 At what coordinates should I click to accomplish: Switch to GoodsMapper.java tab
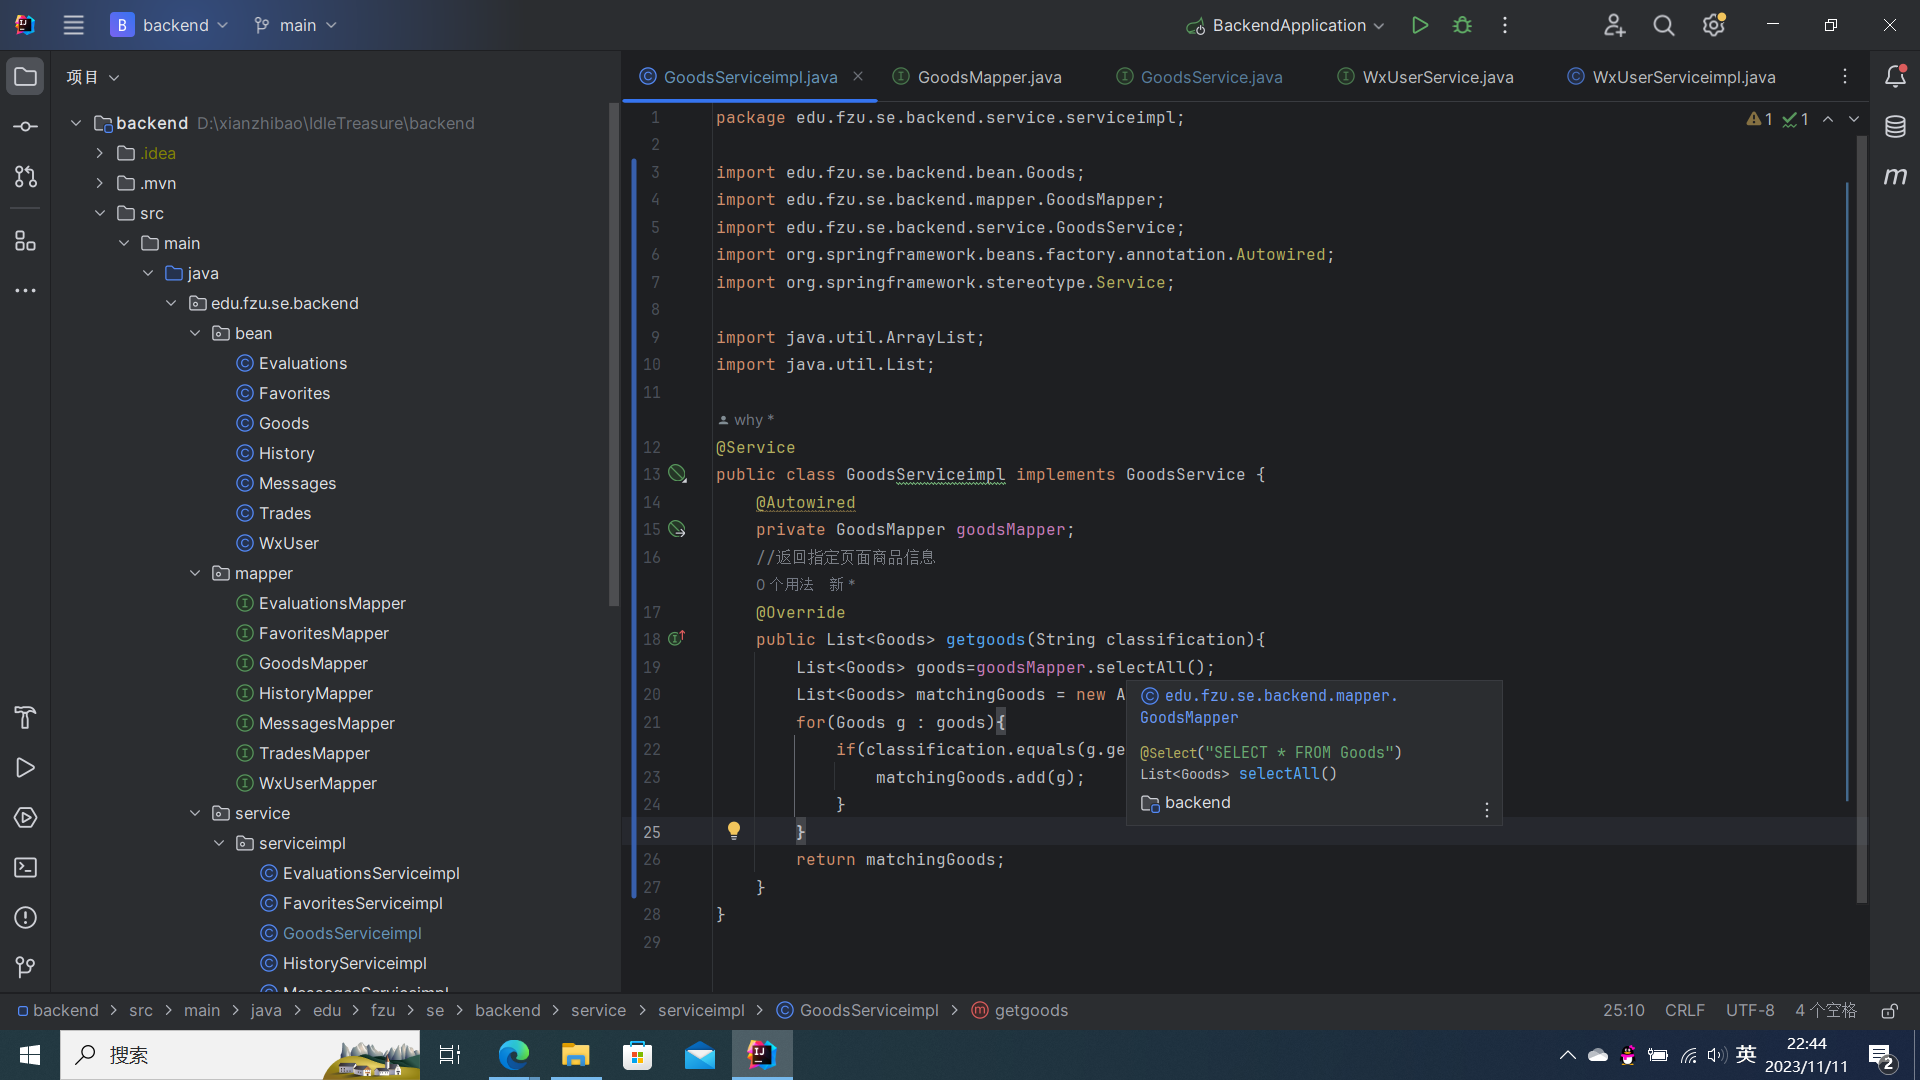(977, 77)
